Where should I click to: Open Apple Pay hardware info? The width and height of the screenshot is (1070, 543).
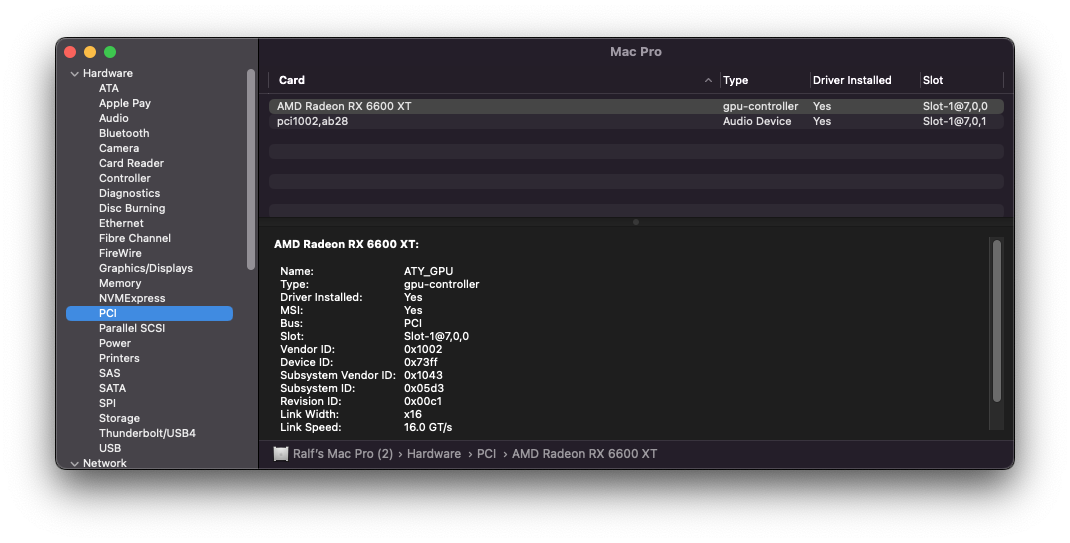[x=125, y=103]
